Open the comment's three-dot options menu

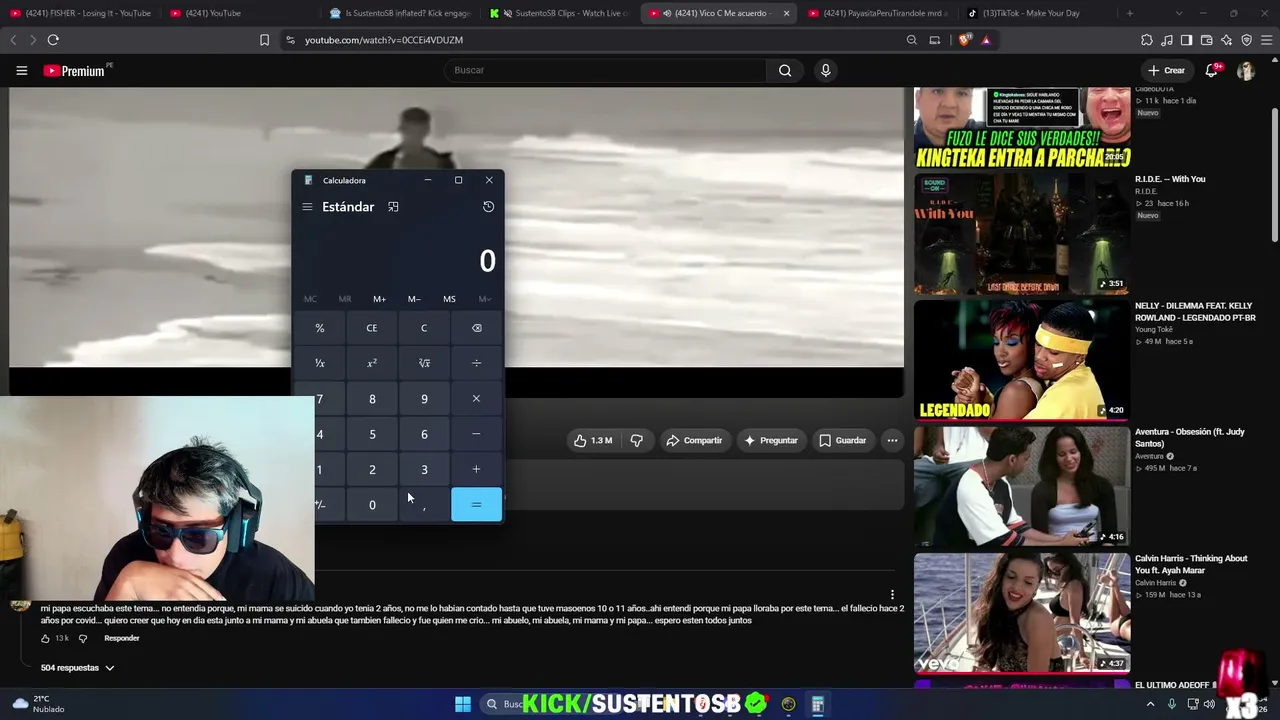coord(892,594)
